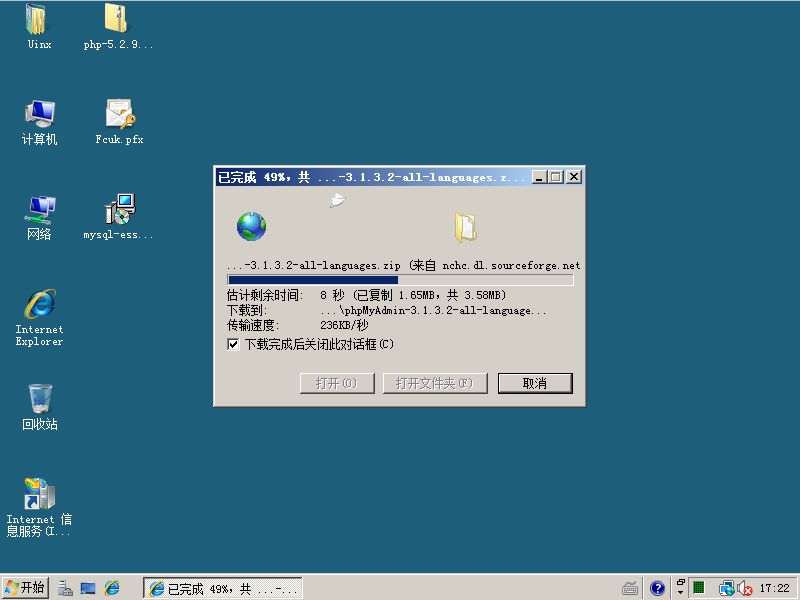800x600 pixels.
Task: Click the 开始 Start button
Action: point(25,588)
